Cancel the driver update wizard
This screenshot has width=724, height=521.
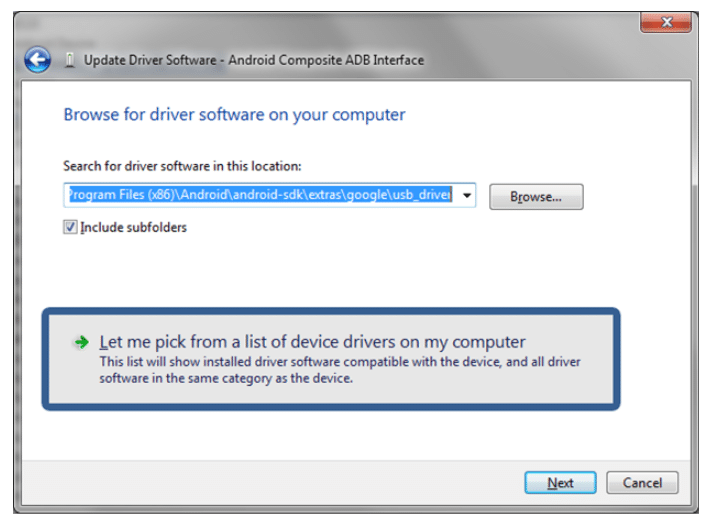(x=642, y=483)
